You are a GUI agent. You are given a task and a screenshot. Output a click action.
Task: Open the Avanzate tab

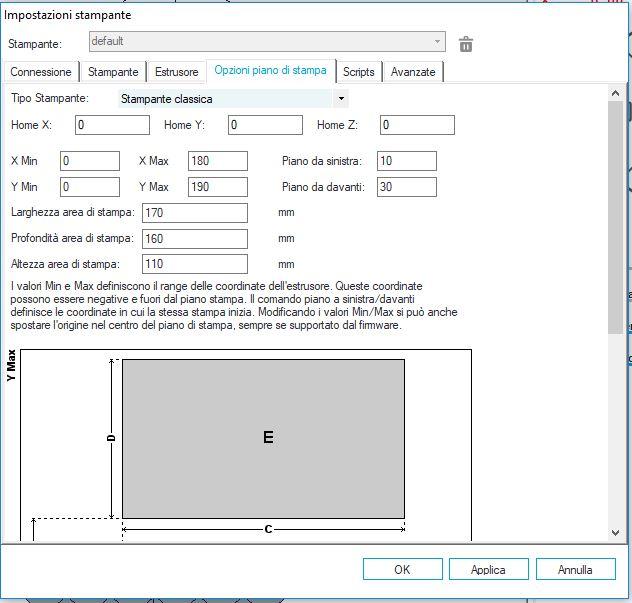pyautogui.click(x=413, y=72)
